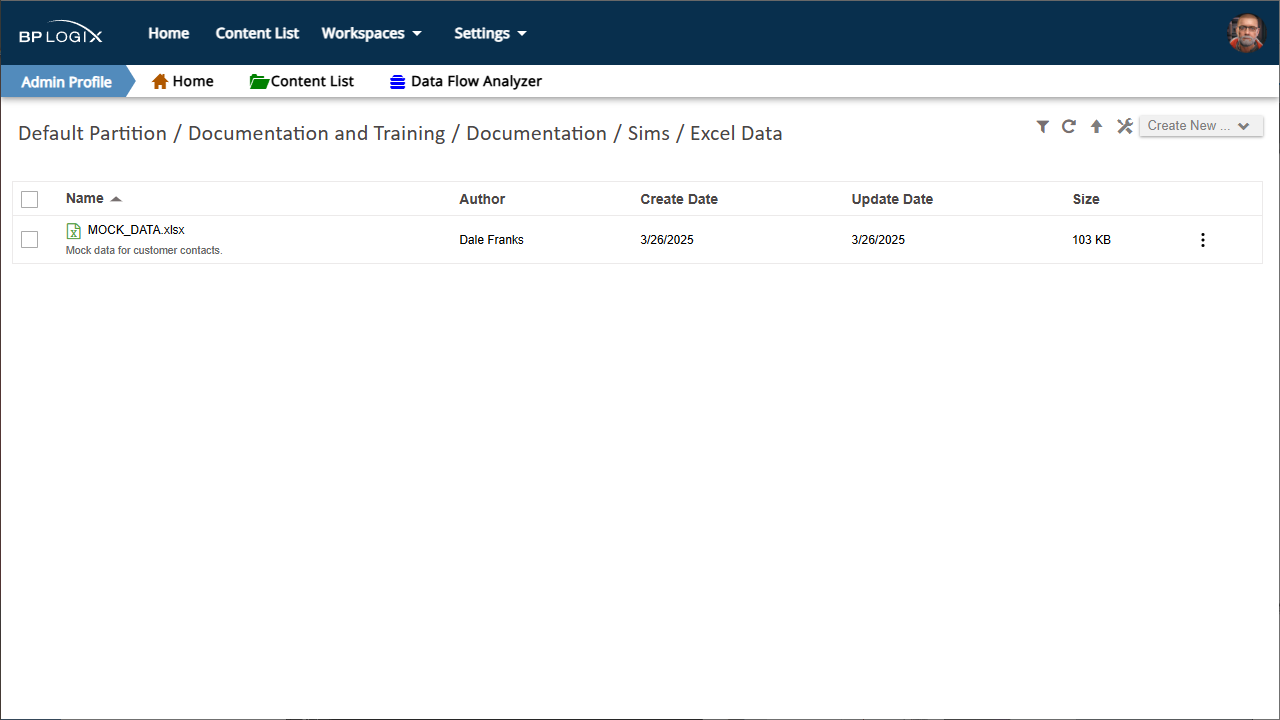Screen dimensions: 1280x720
Task: Tick the select-all checkbox in header
Action: tap(29, 199)
